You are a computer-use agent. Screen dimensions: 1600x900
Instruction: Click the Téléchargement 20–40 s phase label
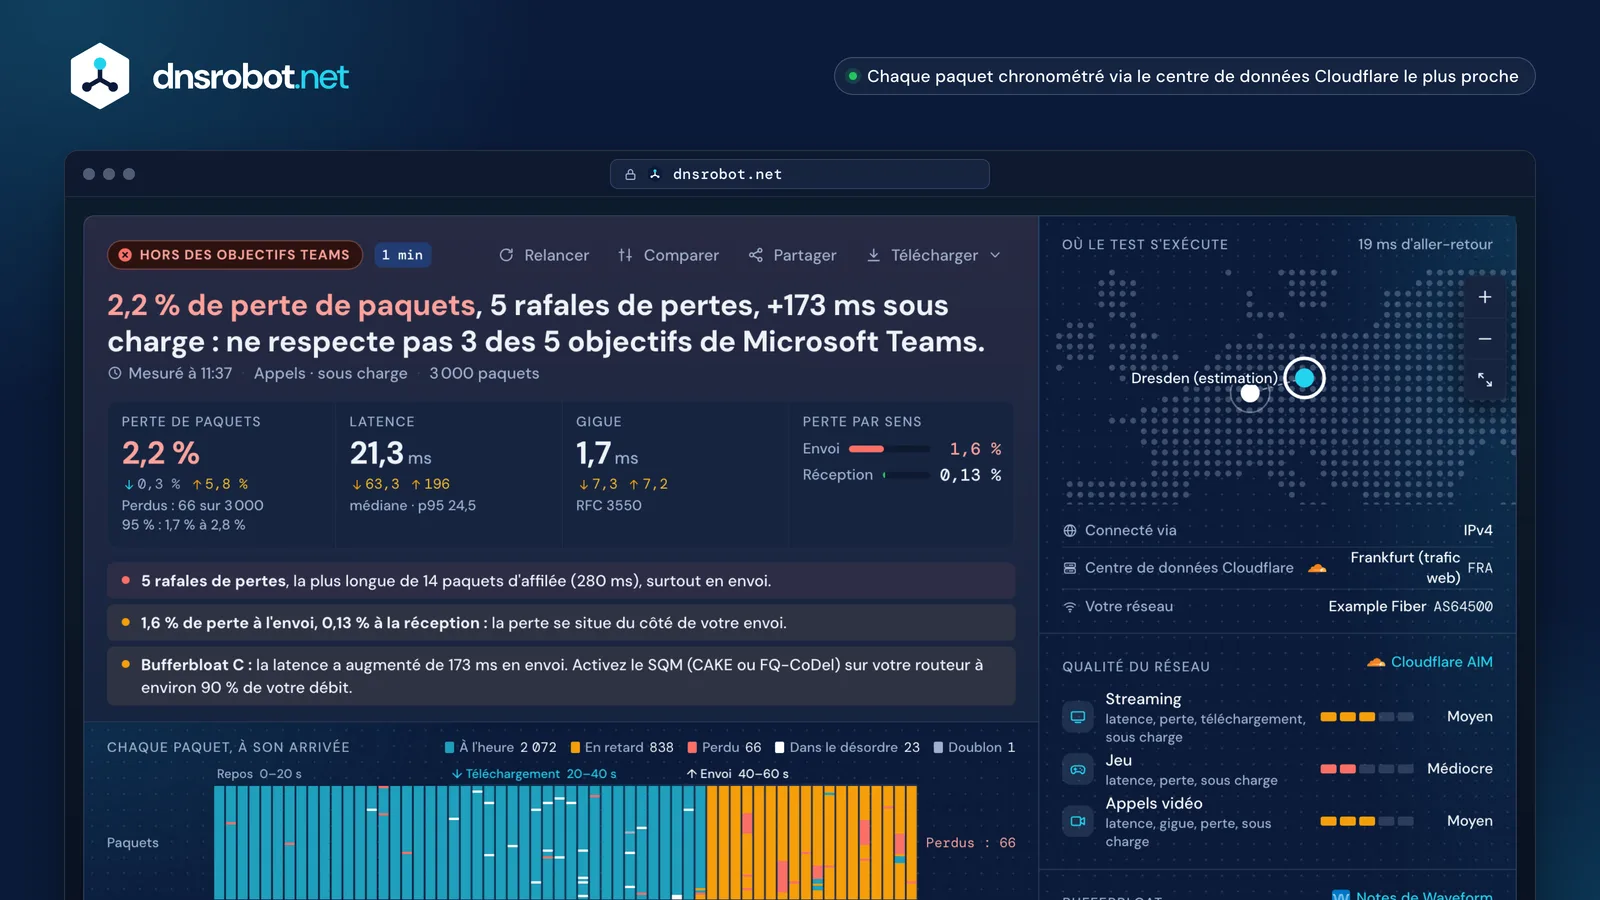(534, 774)
